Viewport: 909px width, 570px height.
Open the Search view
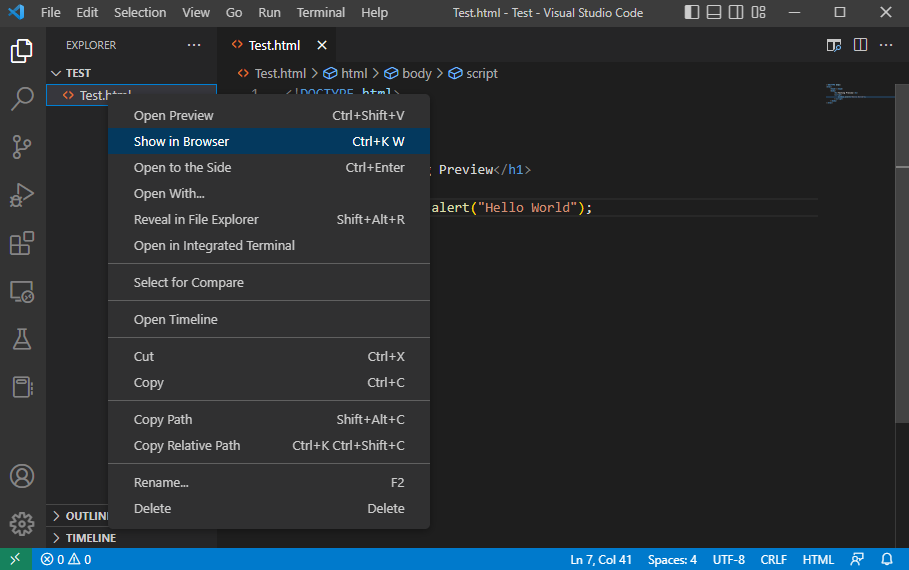coord(21,99)
